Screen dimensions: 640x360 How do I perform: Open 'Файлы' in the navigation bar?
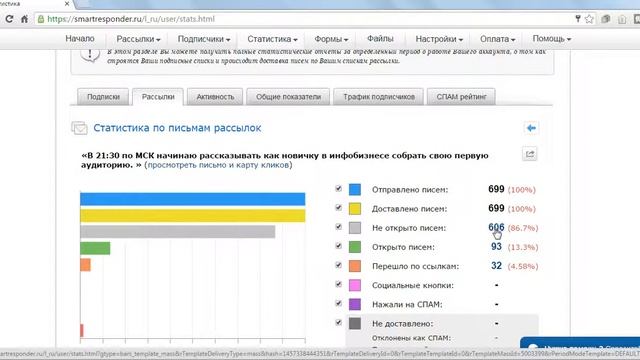coord(380,39)
